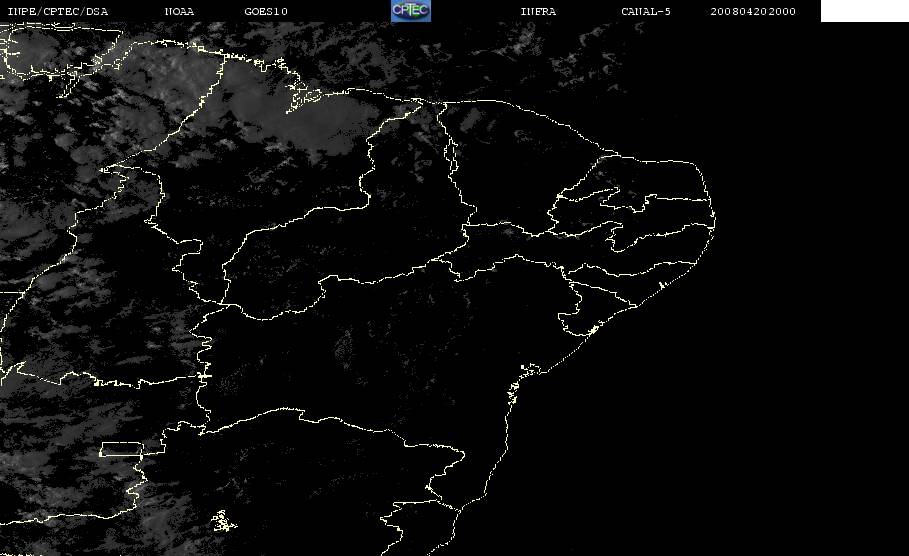Click the CPTEC logo in header
This screenshot has width=909, height=556.
click(x=411, y=11)
